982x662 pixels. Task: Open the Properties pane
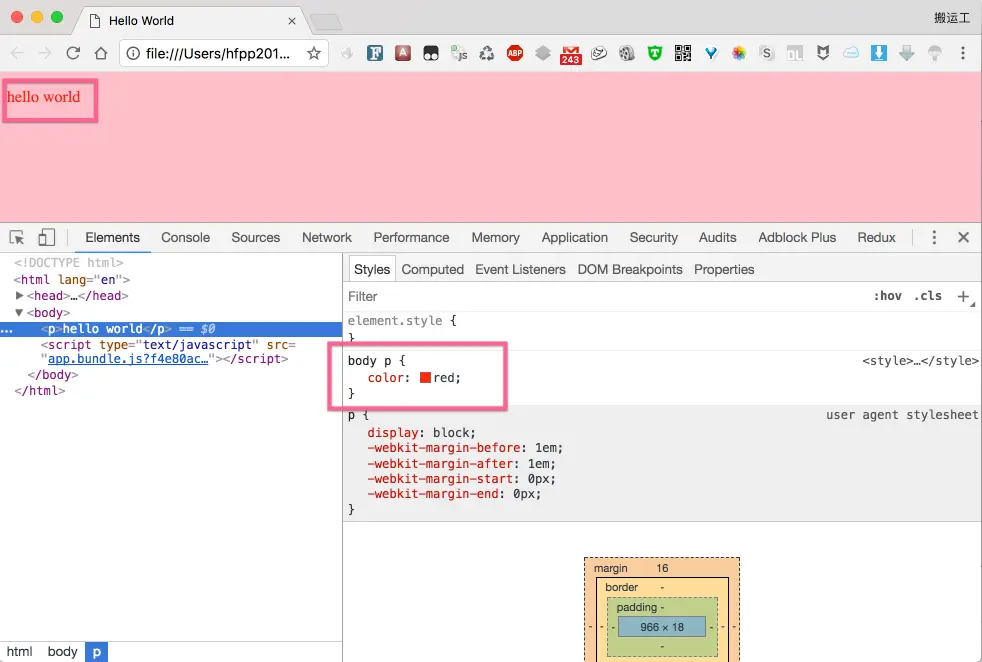pos(724,269)
